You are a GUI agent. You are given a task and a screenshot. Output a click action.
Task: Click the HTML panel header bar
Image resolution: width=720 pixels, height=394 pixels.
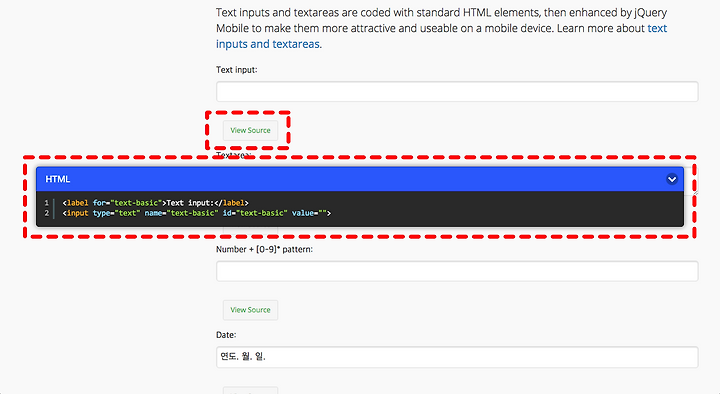click(360, 179)
